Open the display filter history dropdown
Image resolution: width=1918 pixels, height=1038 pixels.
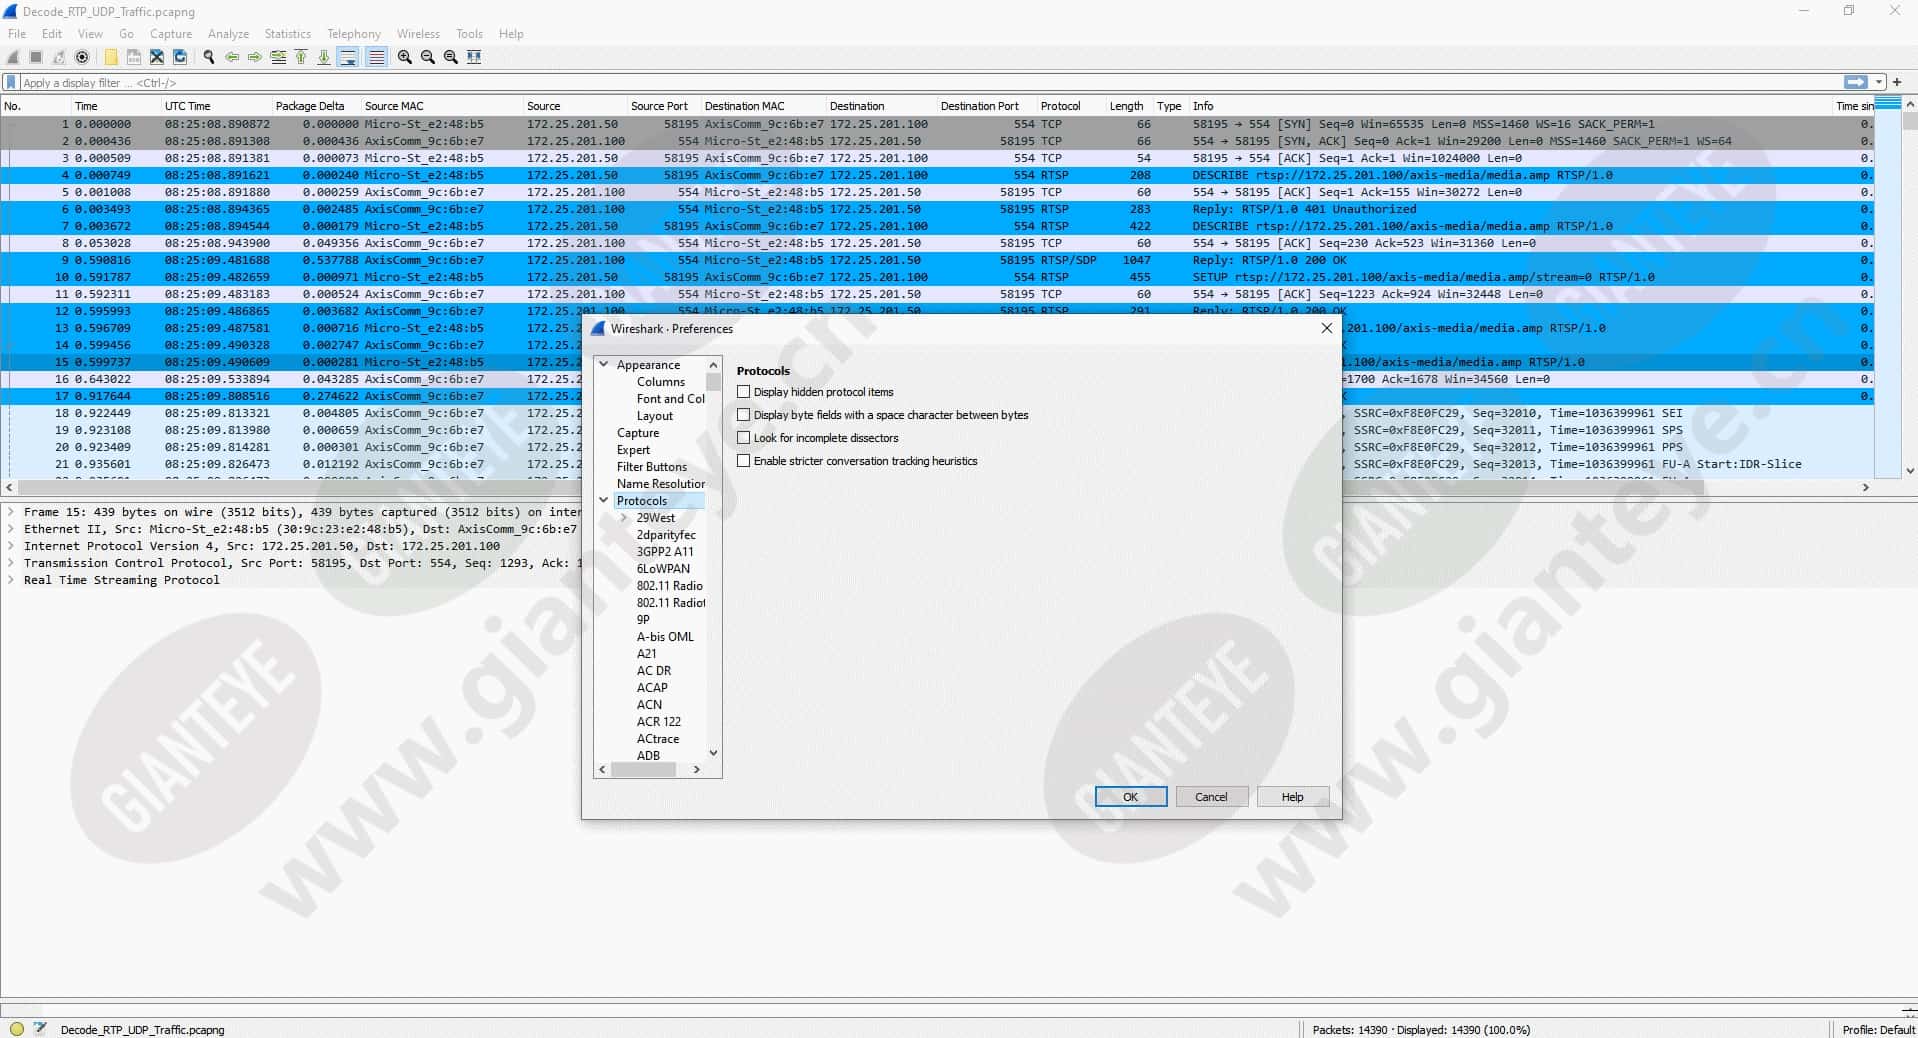(x=1879, y=82)
